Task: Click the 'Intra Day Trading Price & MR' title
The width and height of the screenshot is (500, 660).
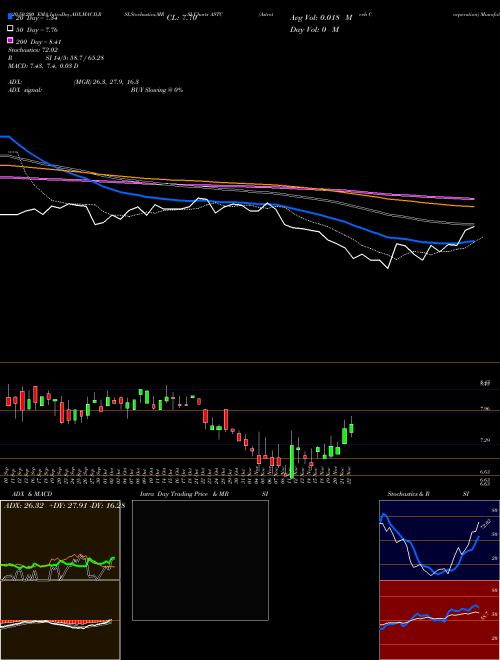Action: 184,494
